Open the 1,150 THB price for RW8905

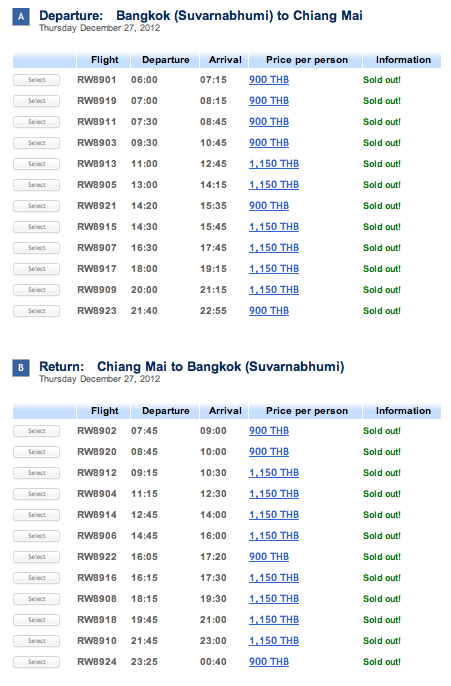pyautogui.click(x=274, y=185)
